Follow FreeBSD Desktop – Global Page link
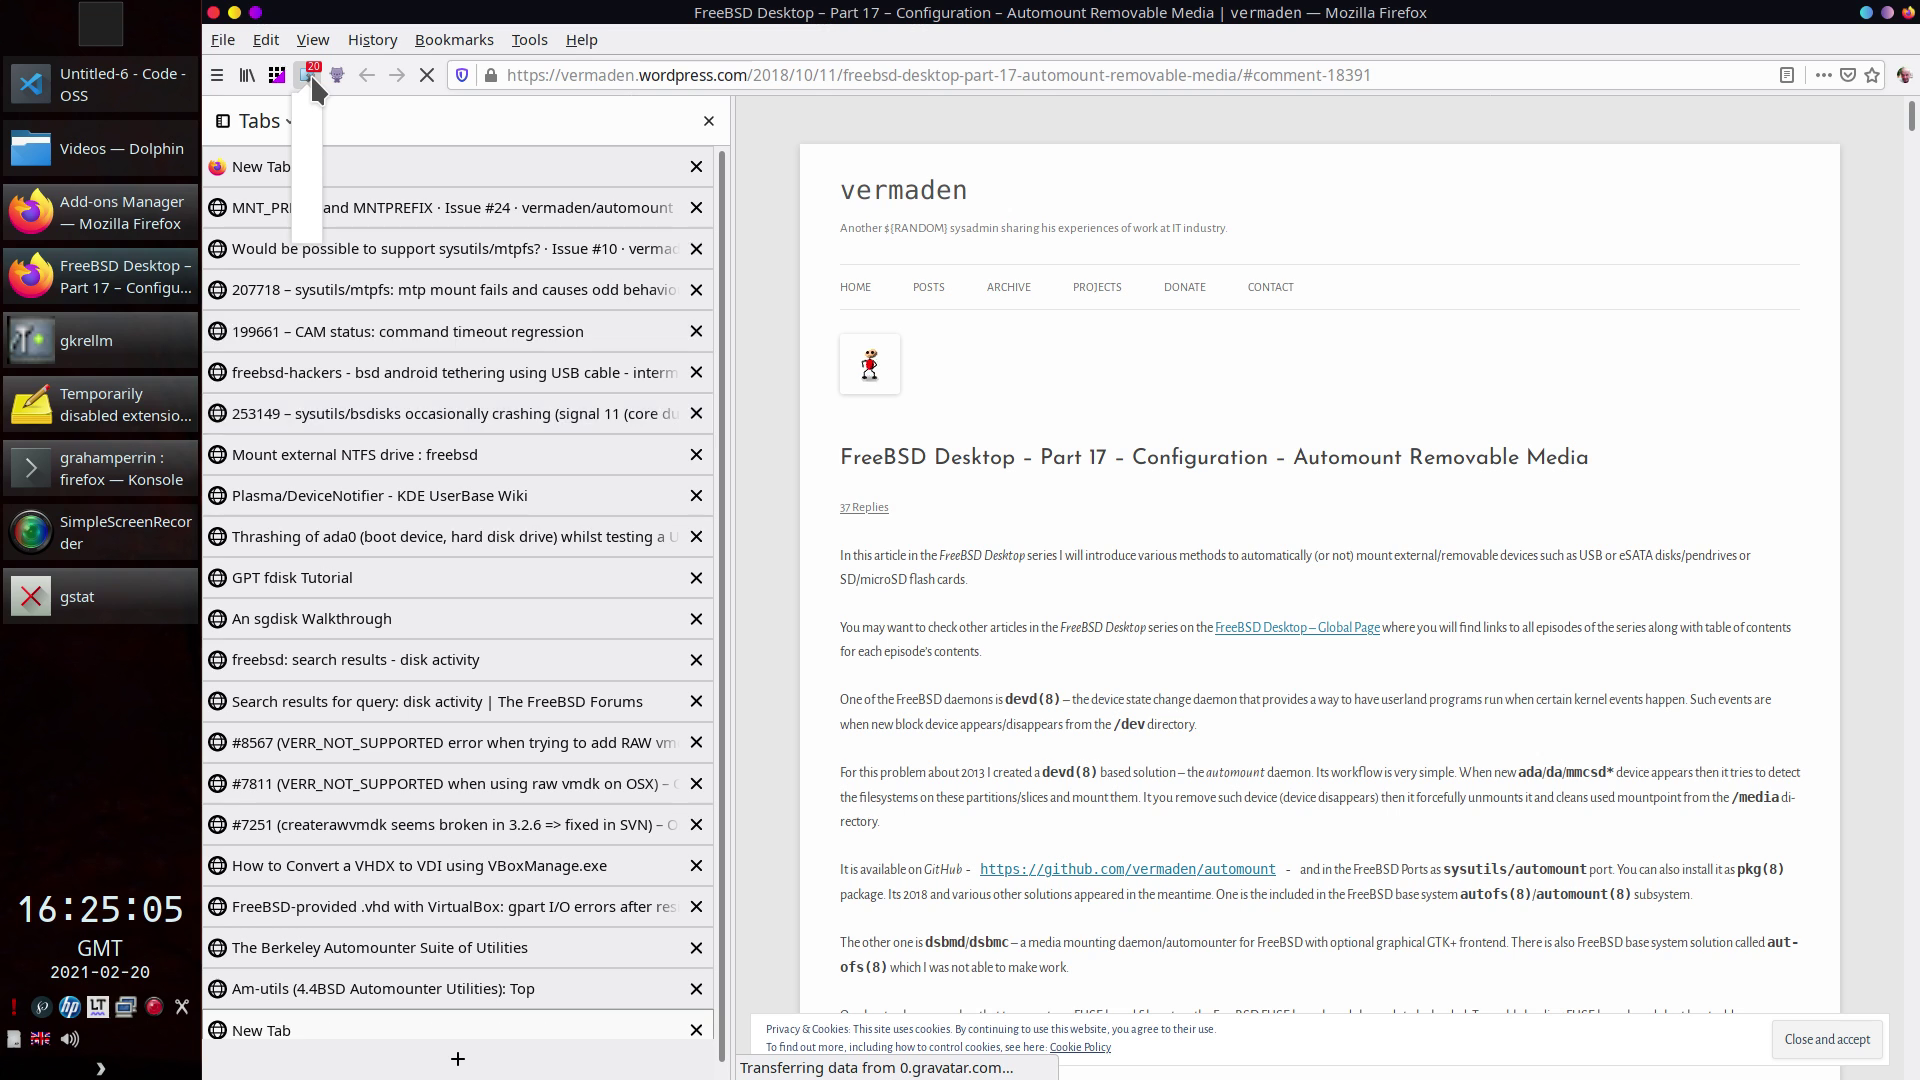 click(x=1297, y=628)
